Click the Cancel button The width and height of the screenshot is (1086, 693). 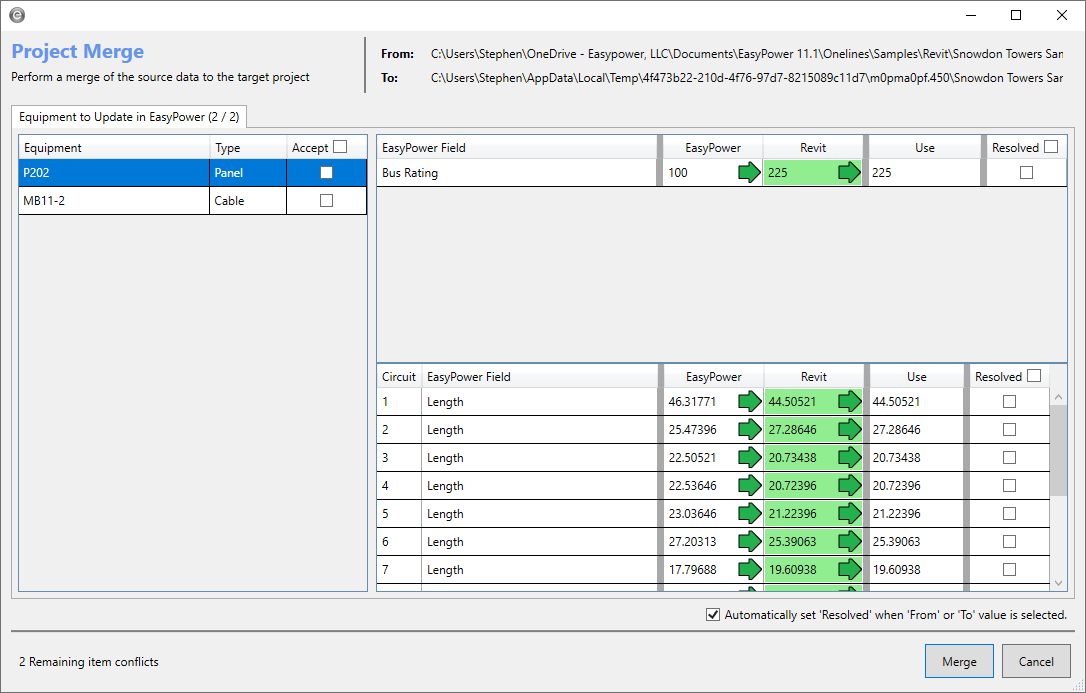(1036, 661)
